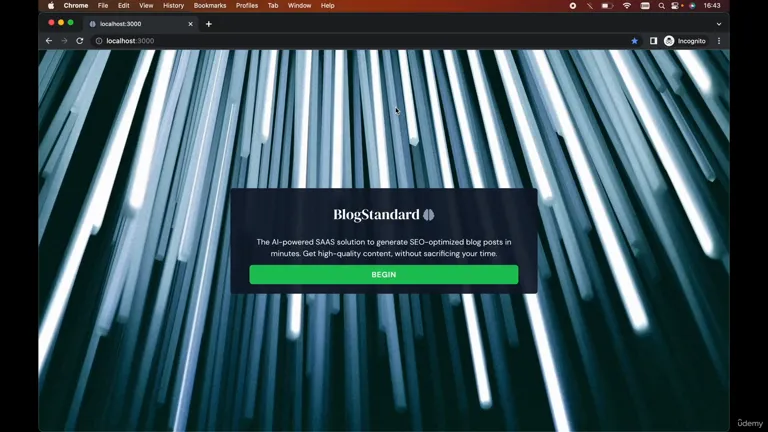Open the View menu
Image resolution: width=768 pixels, height=432 pixels.
pos(146,6)
